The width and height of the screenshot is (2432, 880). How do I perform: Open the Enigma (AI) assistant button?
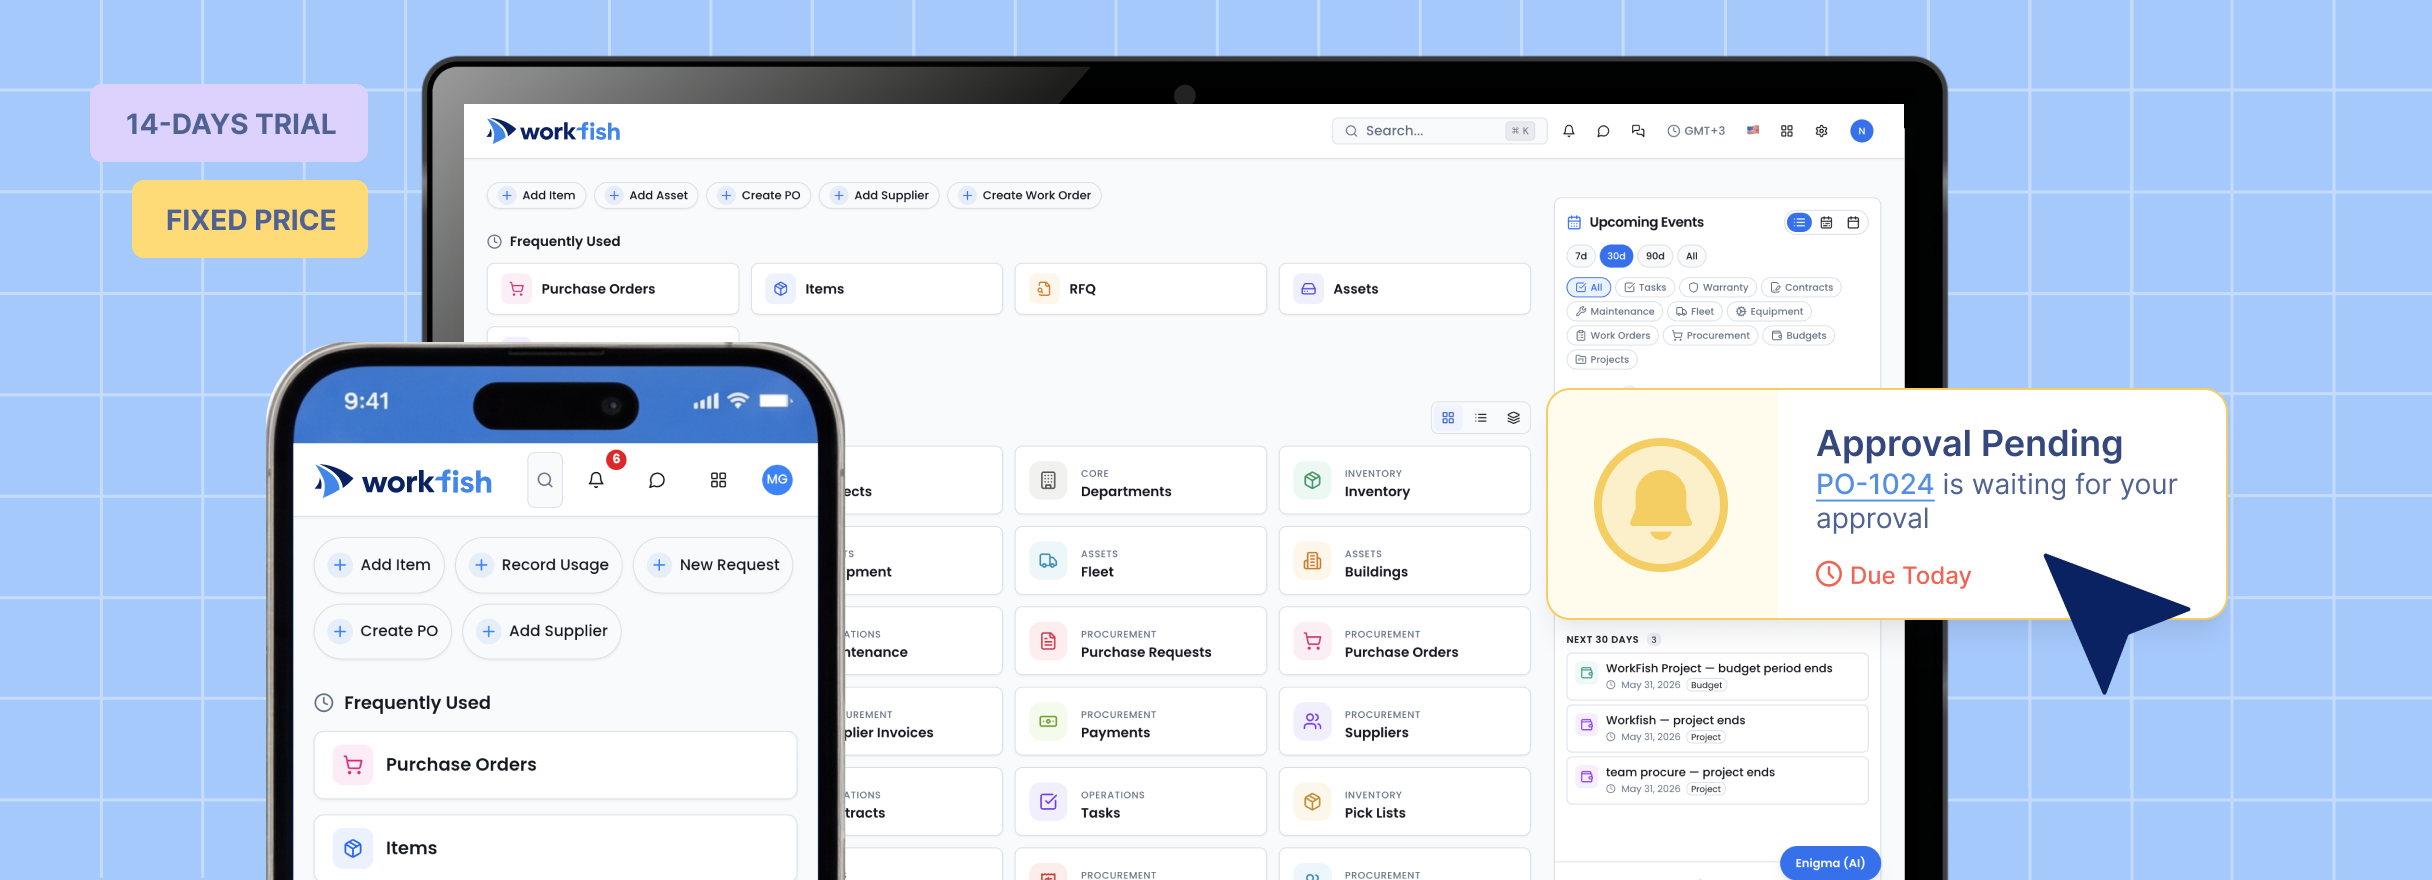[1830, 863]
